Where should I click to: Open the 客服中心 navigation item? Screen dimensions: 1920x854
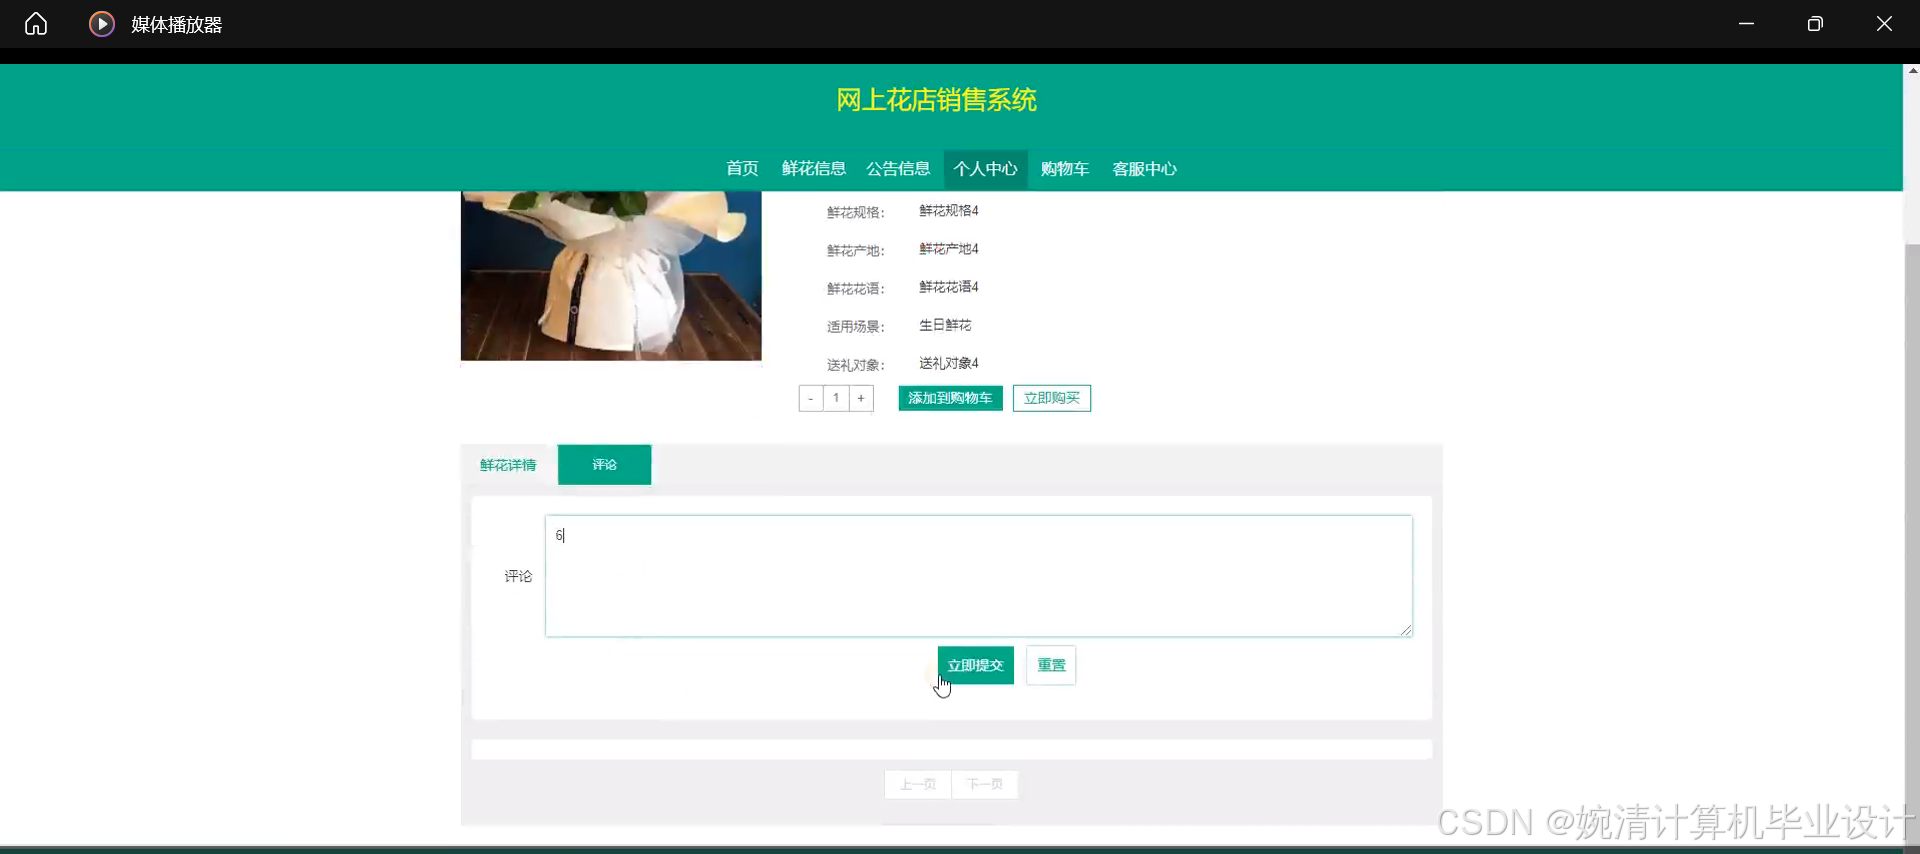pyautogui.click(x=1144, y=169)
